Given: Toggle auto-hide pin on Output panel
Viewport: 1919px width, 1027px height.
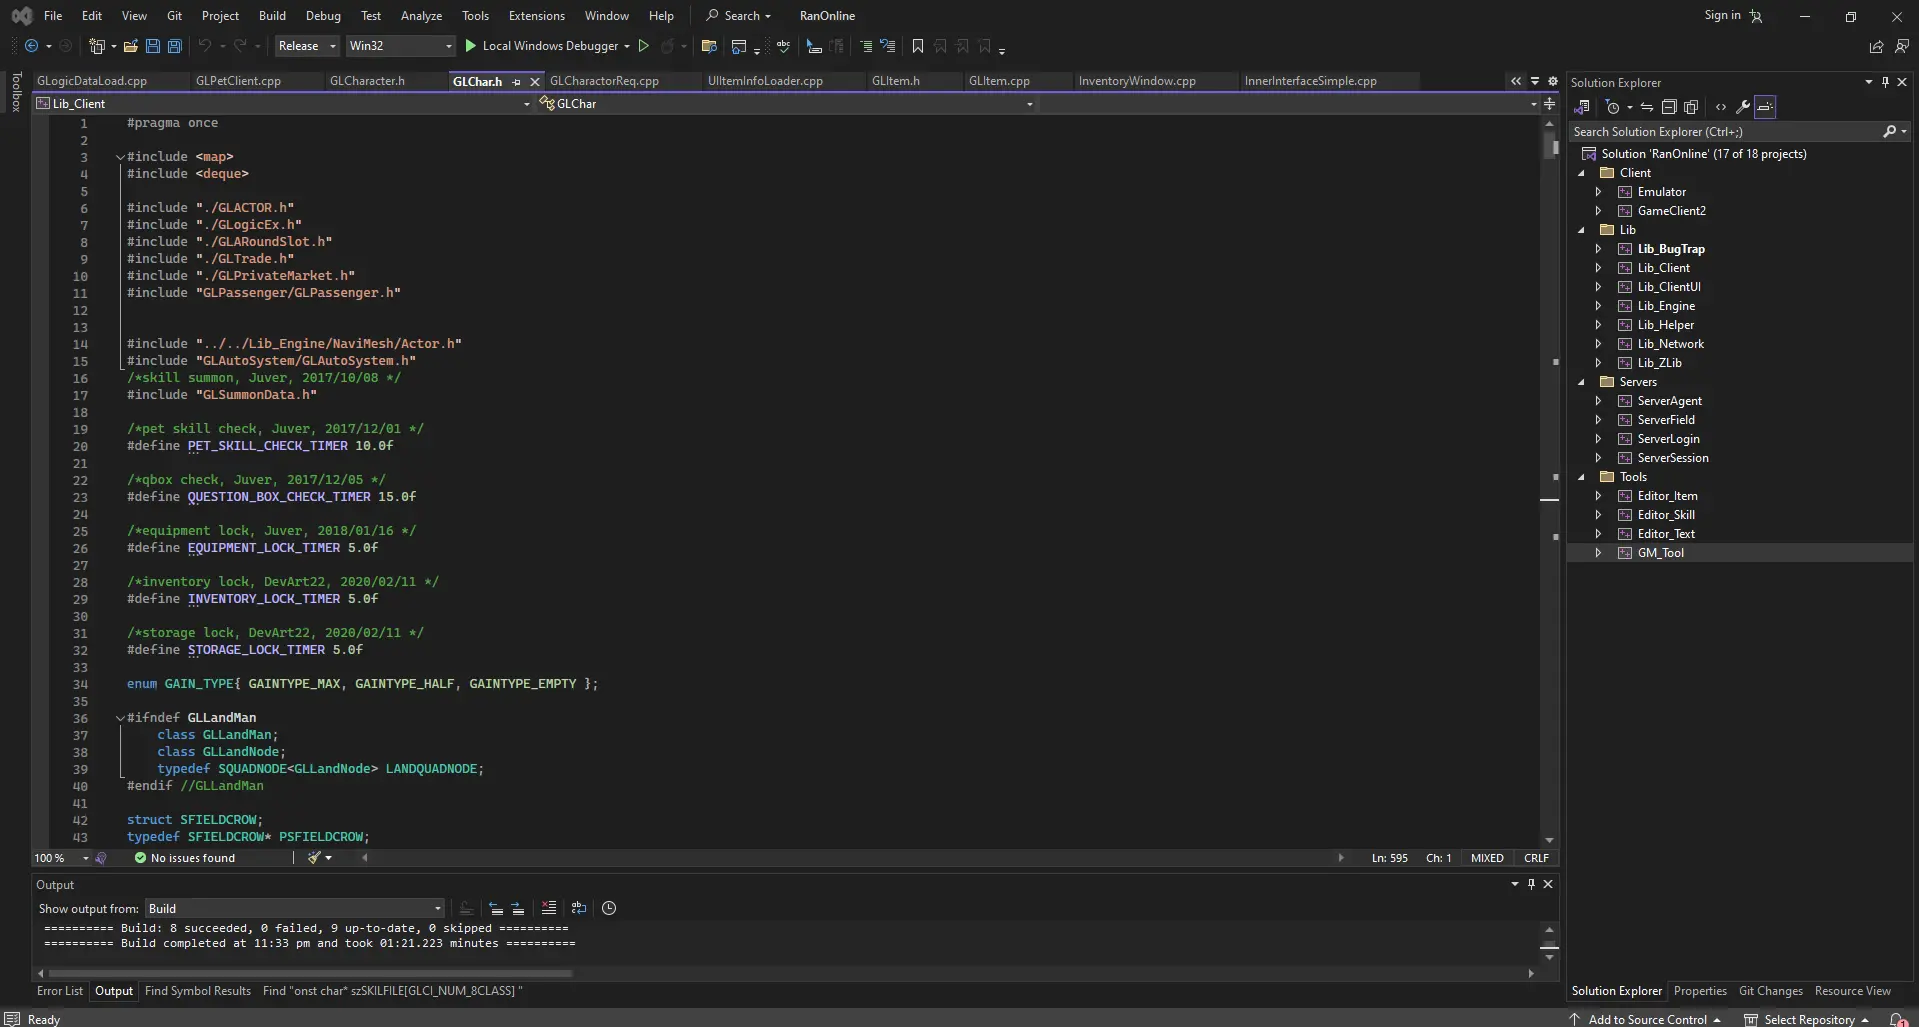Looking at the screenshot, I should pos(1531,884).
